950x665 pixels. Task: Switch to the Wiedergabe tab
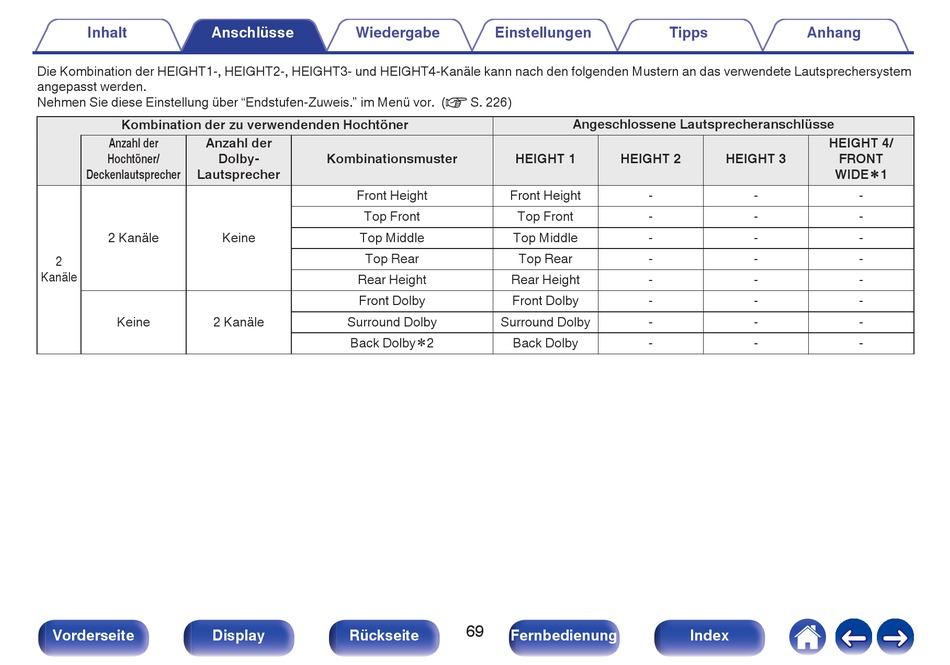pos(397,33)
